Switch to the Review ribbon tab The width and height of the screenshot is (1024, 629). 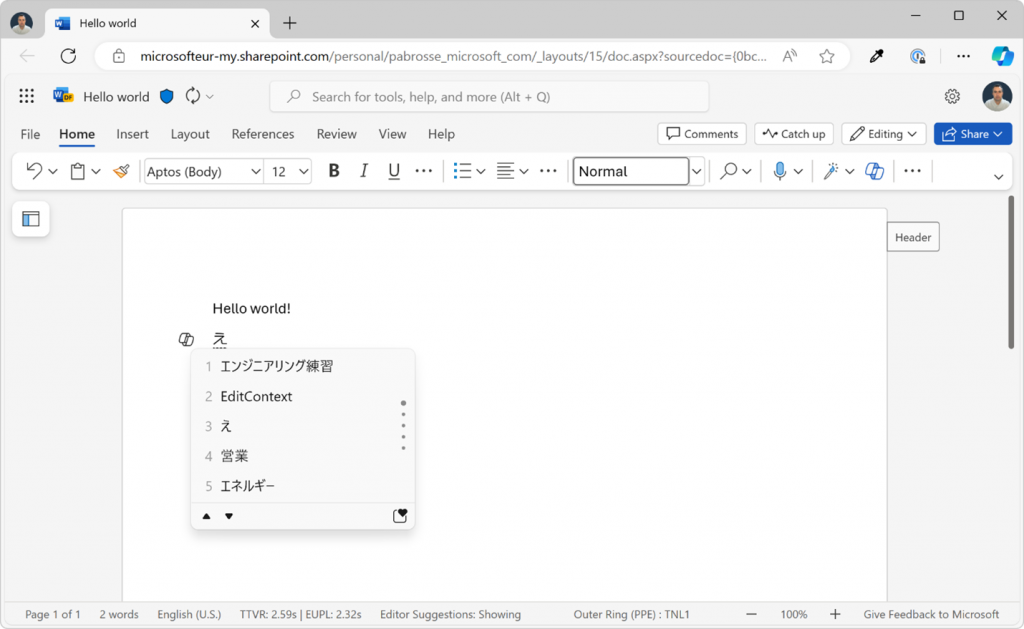(336, 133)
